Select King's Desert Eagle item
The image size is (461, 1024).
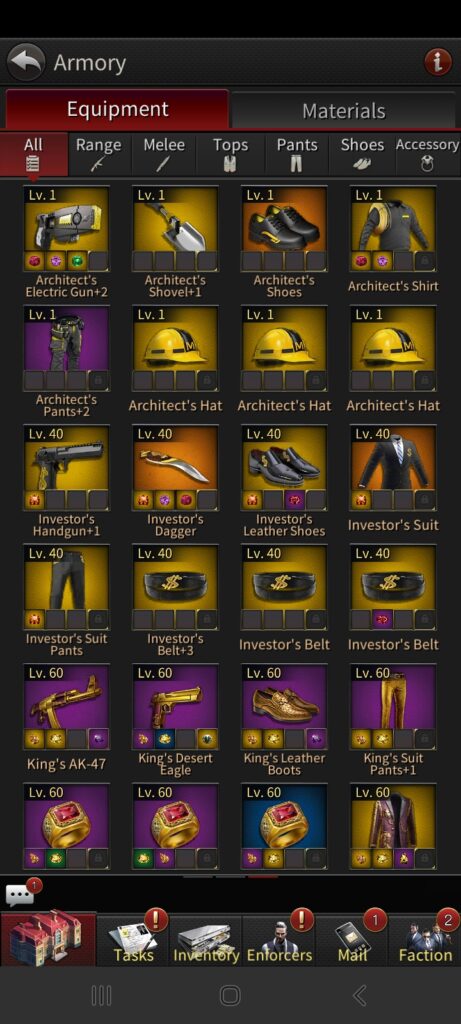175,720
